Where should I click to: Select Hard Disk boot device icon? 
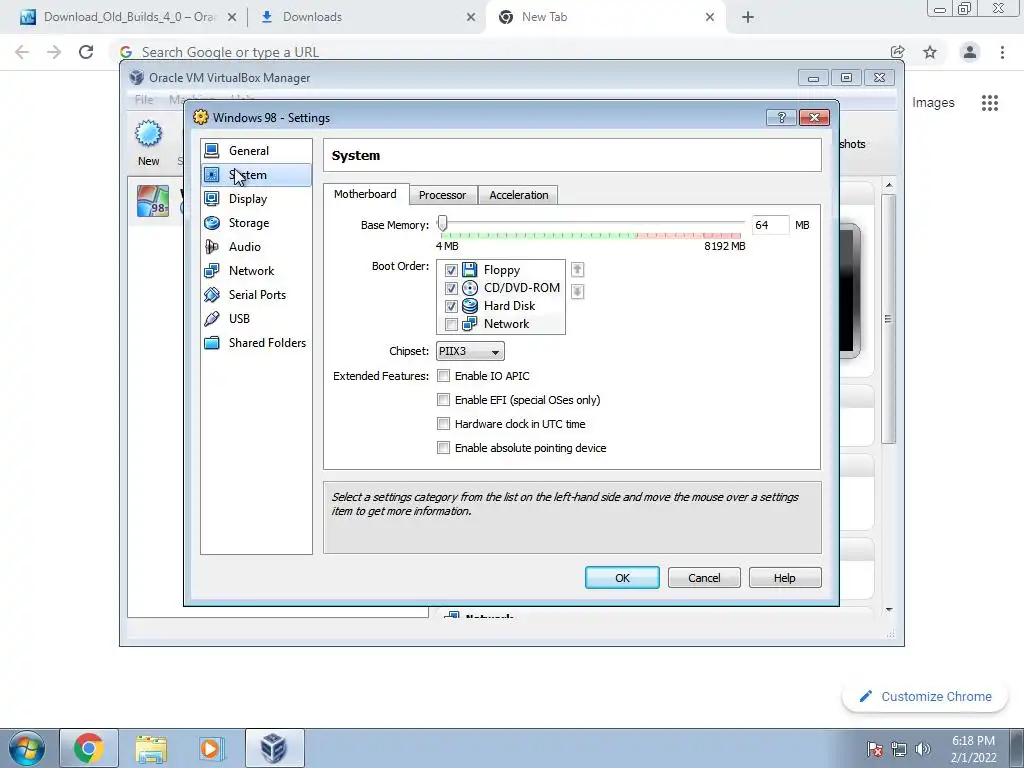click(x=470, y=306)
